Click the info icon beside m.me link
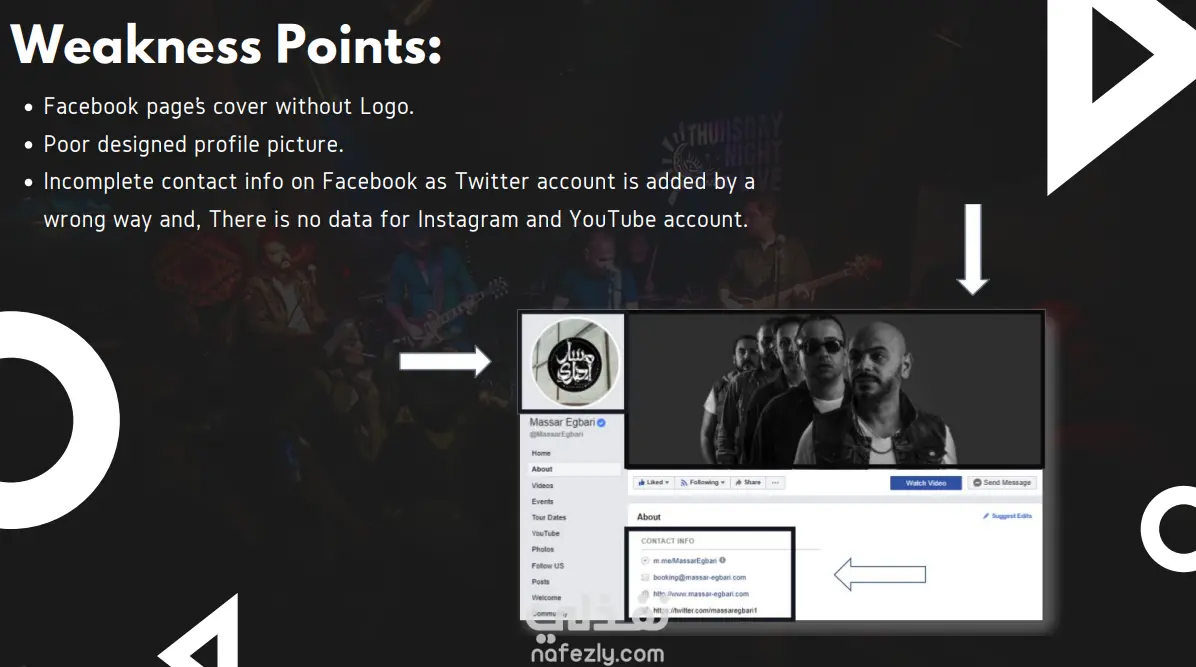Image resolution: width=1196 pixels, height=667 pixels. click(x=722, y=560)
